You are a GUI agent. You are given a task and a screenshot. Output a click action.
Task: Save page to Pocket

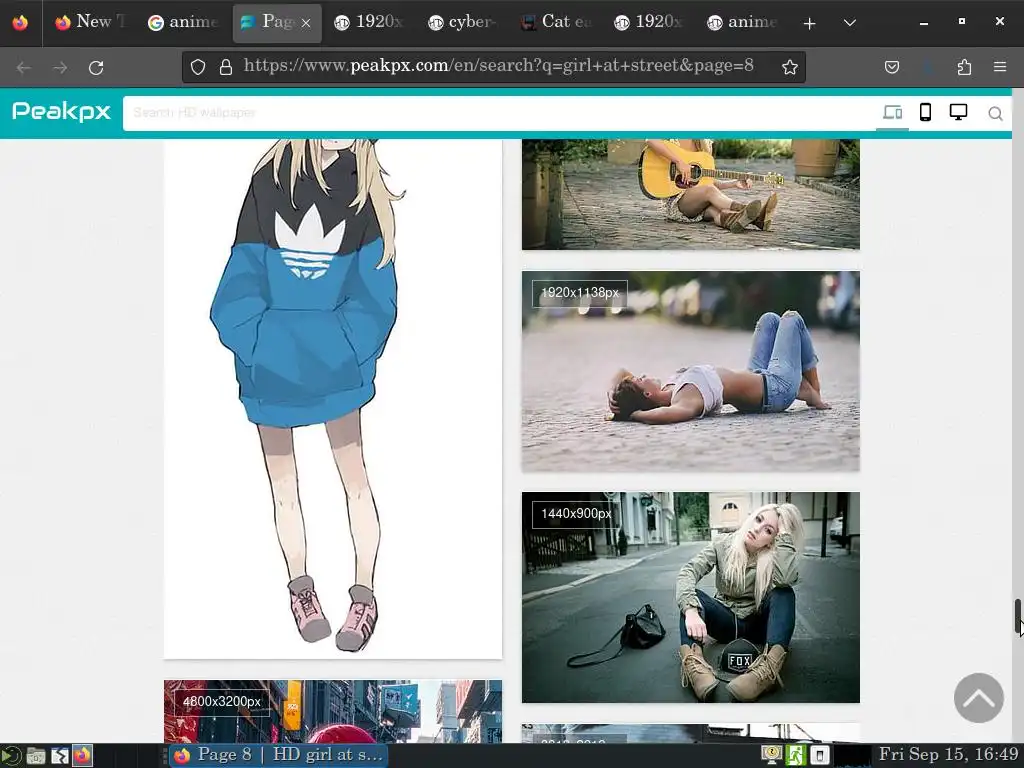coord(891,67)
